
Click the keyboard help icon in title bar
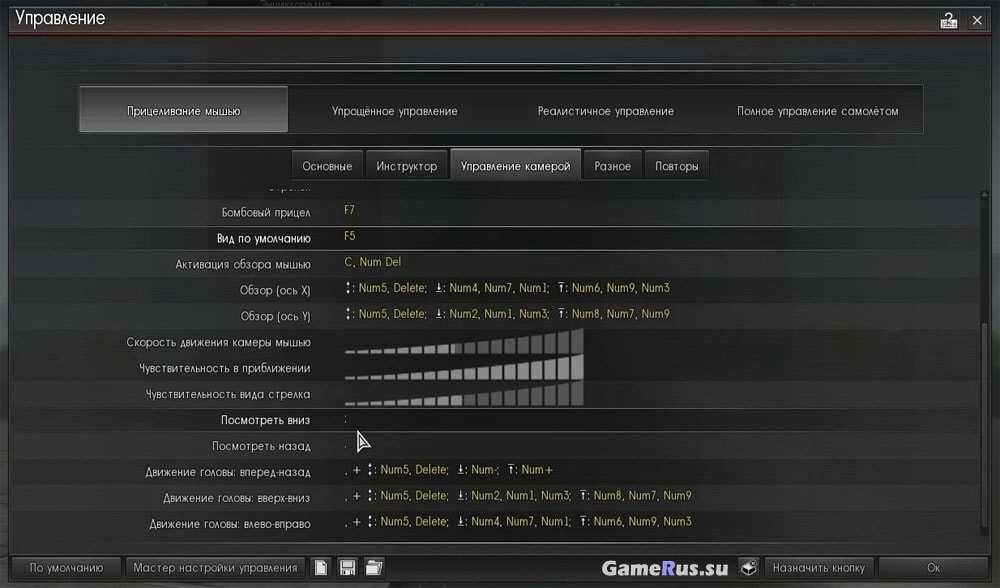[947, 20]
